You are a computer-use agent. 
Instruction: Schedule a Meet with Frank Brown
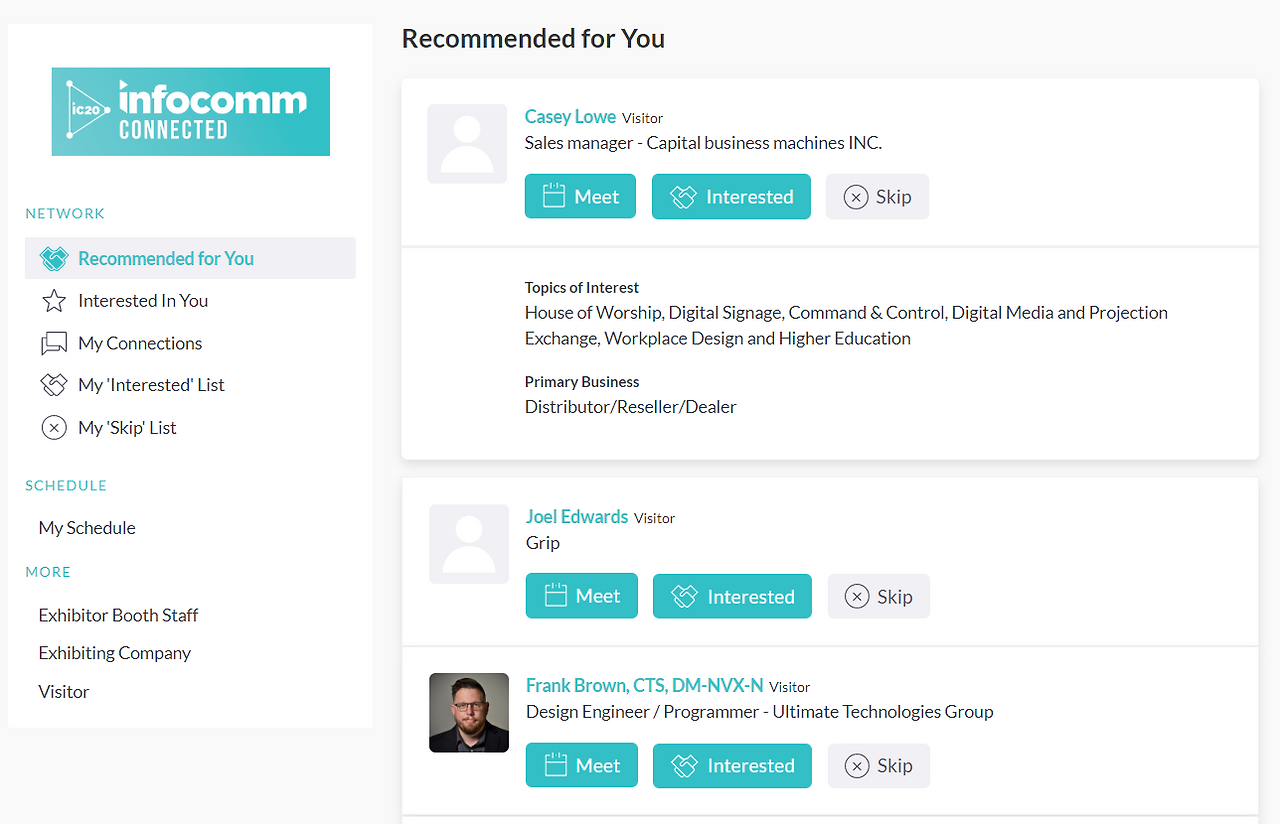click(x=582, y=766)
